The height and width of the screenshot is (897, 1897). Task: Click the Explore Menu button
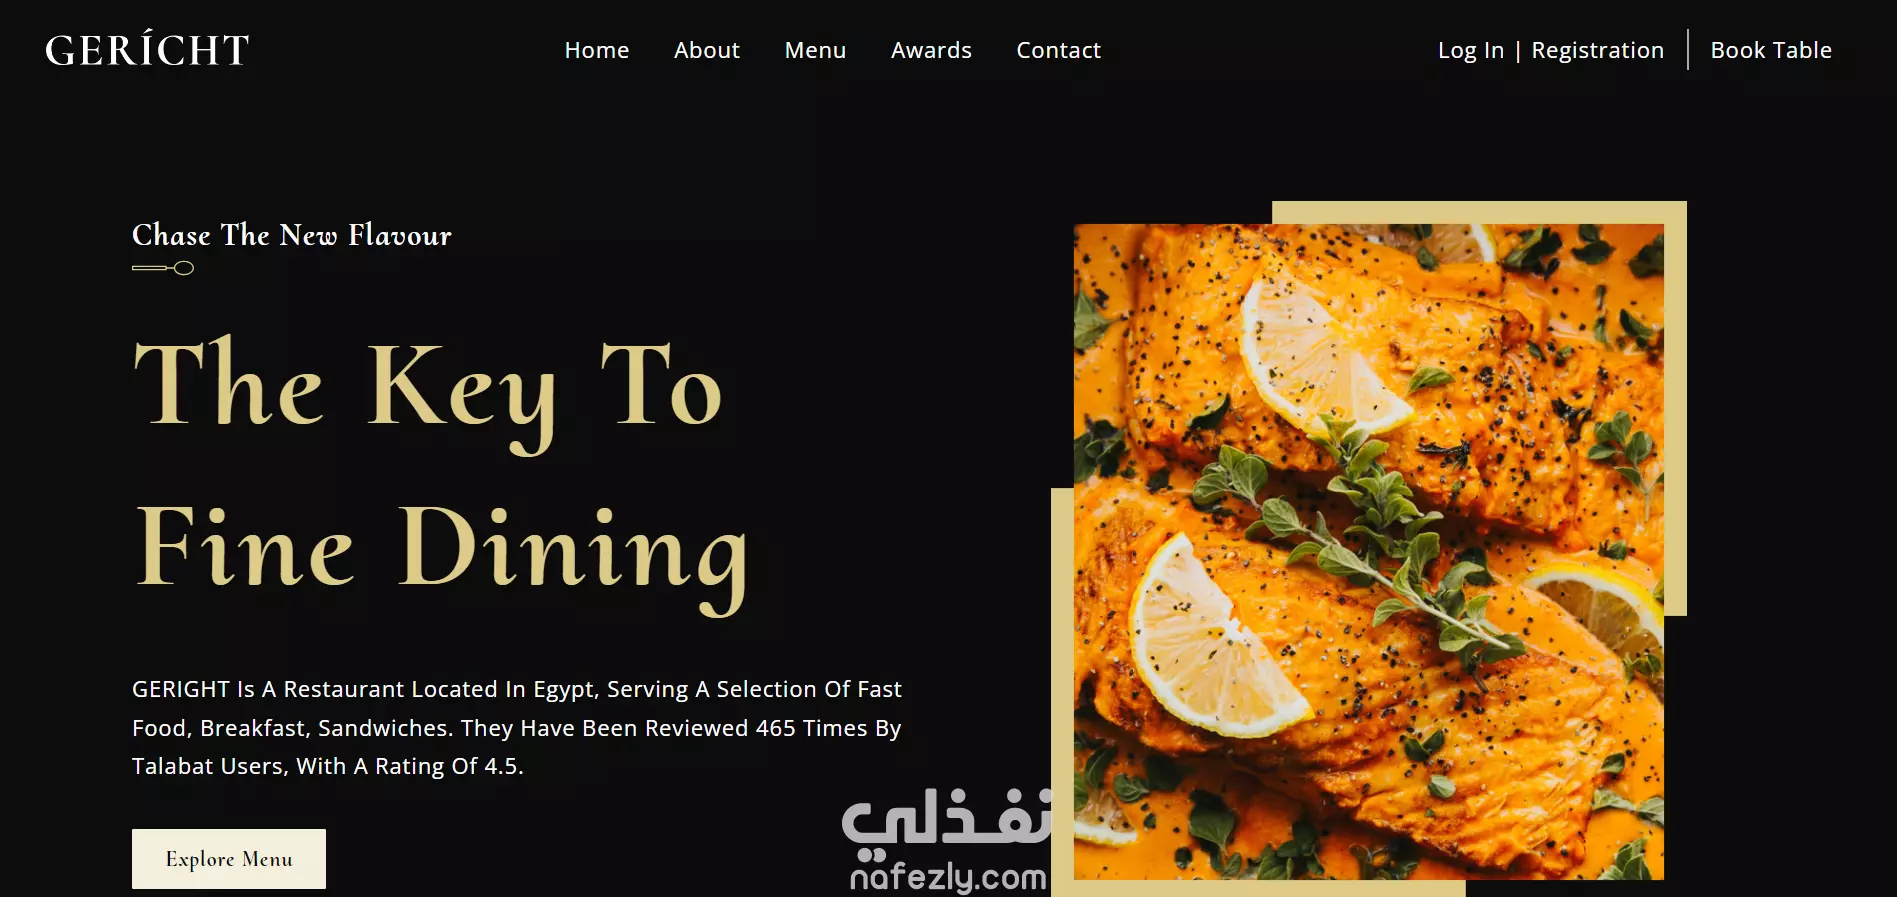[x=229, y=859]
